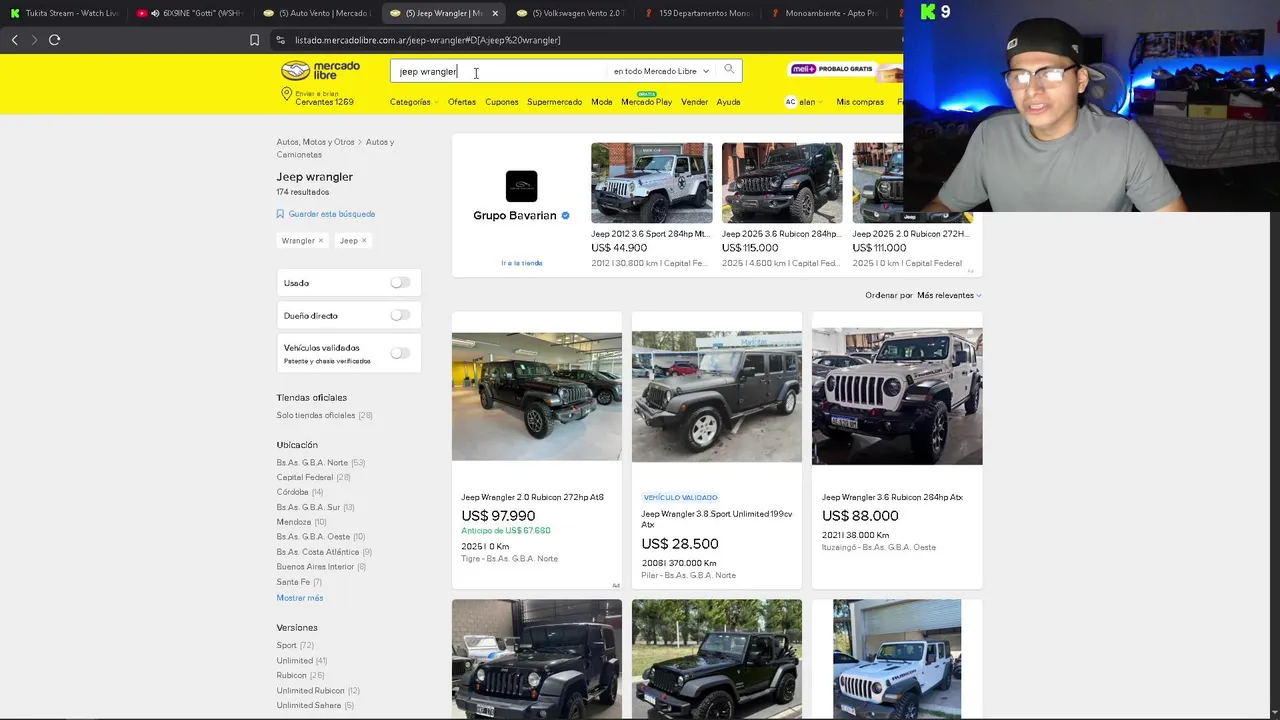Expand the Categorías menu
The width and height of the screenshot is (1280, 720).
(413, 102)
